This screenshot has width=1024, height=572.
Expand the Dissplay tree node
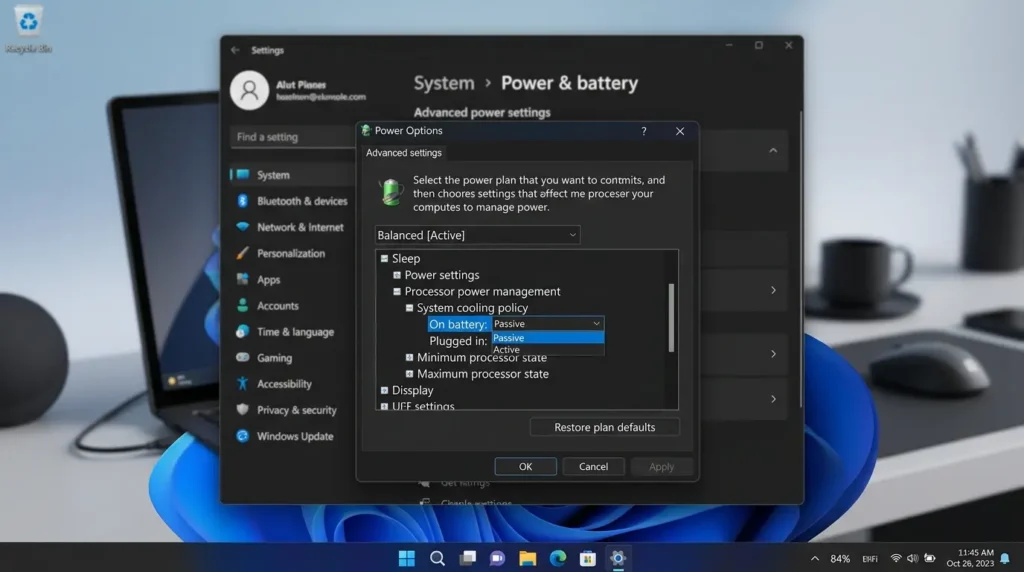click(385, 390)
